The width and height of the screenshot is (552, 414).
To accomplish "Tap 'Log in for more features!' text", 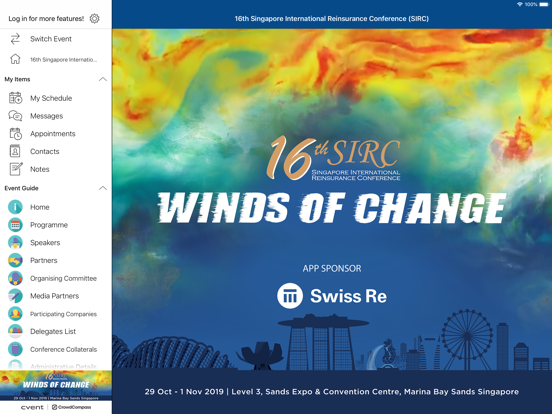I will point(46,19).
